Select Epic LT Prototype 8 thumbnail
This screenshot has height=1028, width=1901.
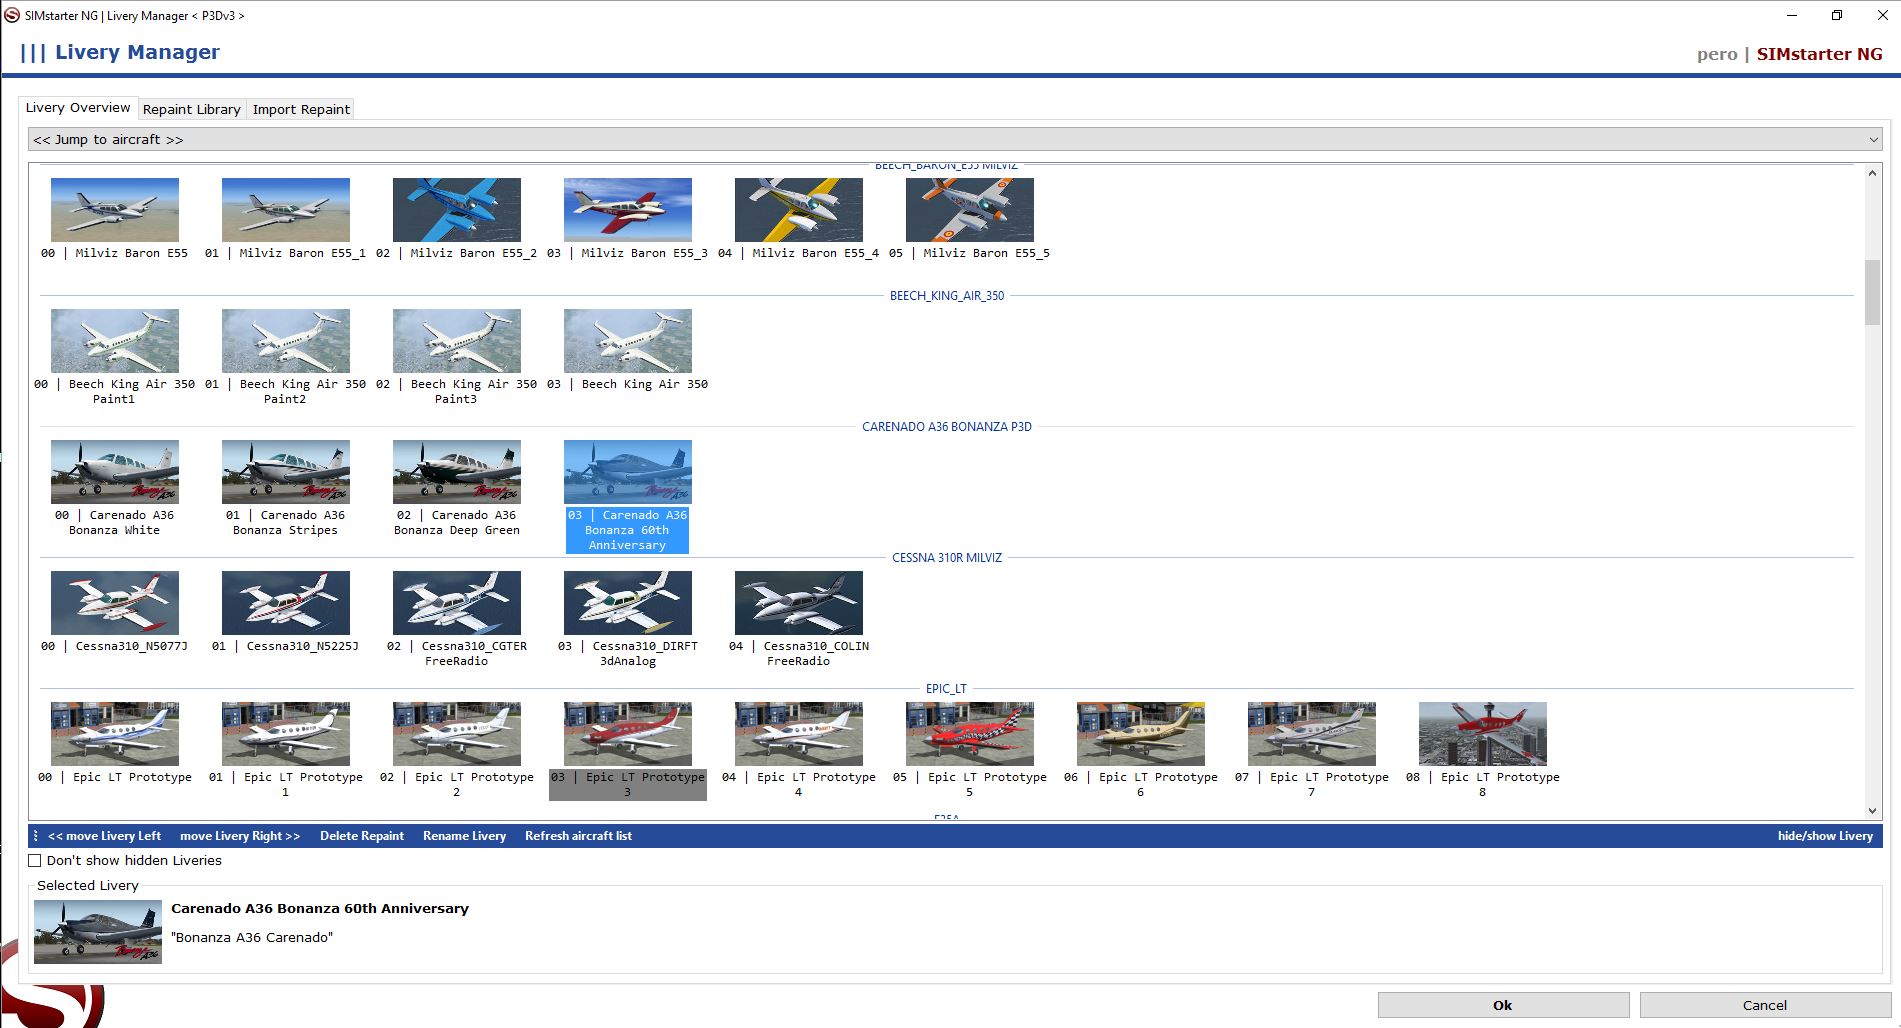click(x=1483, y=734)
